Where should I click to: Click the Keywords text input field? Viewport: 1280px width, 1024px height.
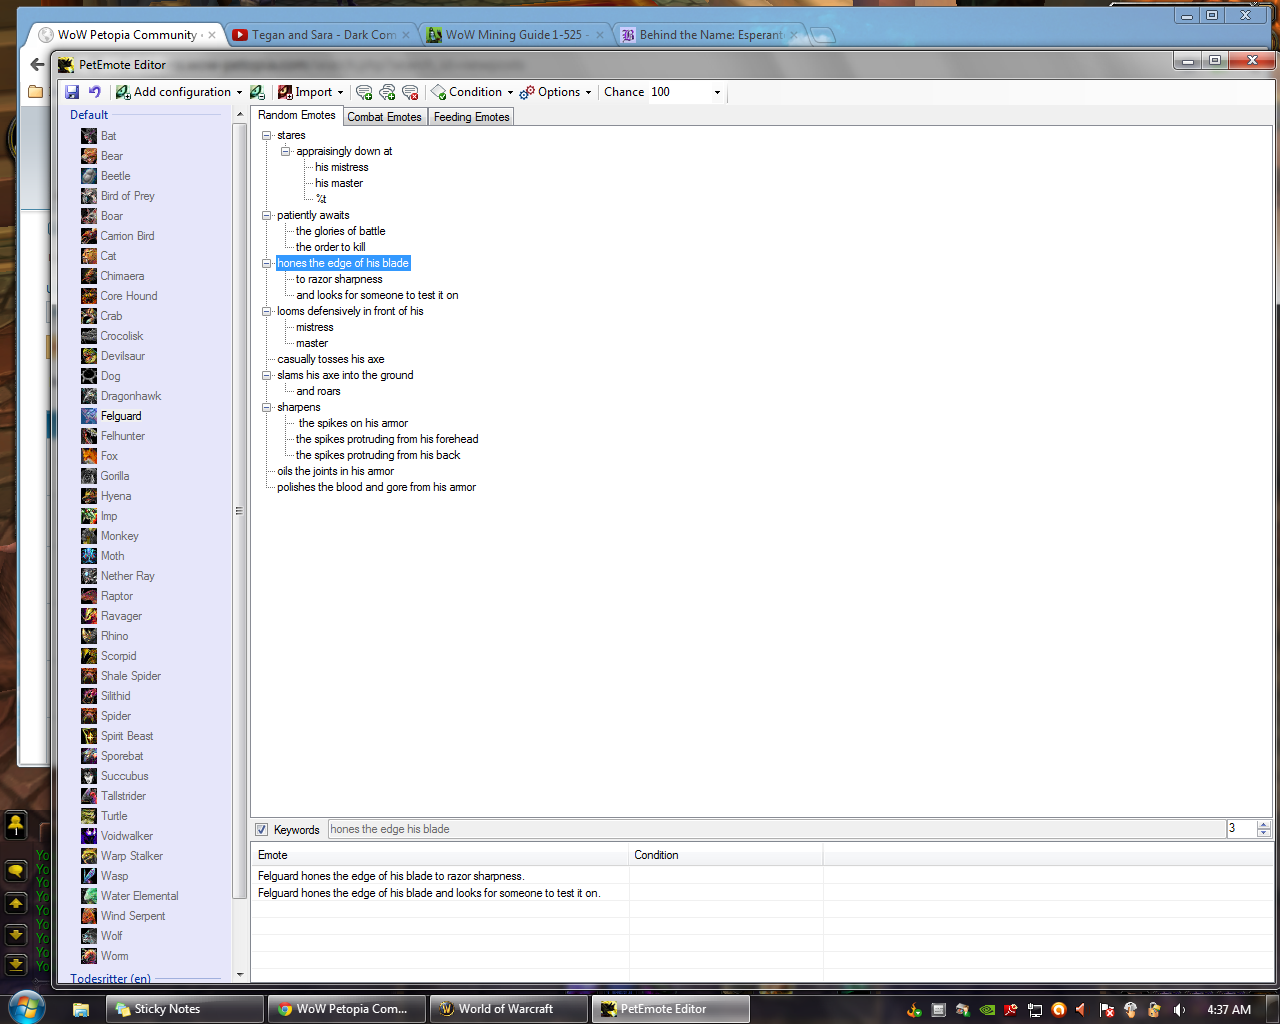(x=777, y=829)
